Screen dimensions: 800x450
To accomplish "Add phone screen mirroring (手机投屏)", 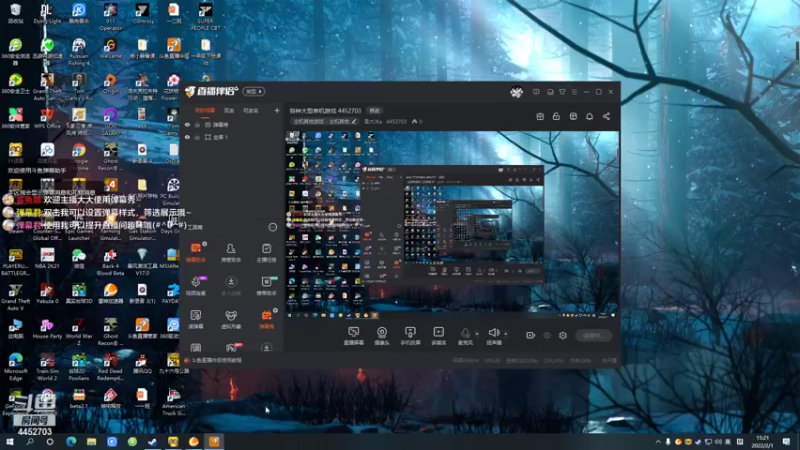I will coord(410,336).
